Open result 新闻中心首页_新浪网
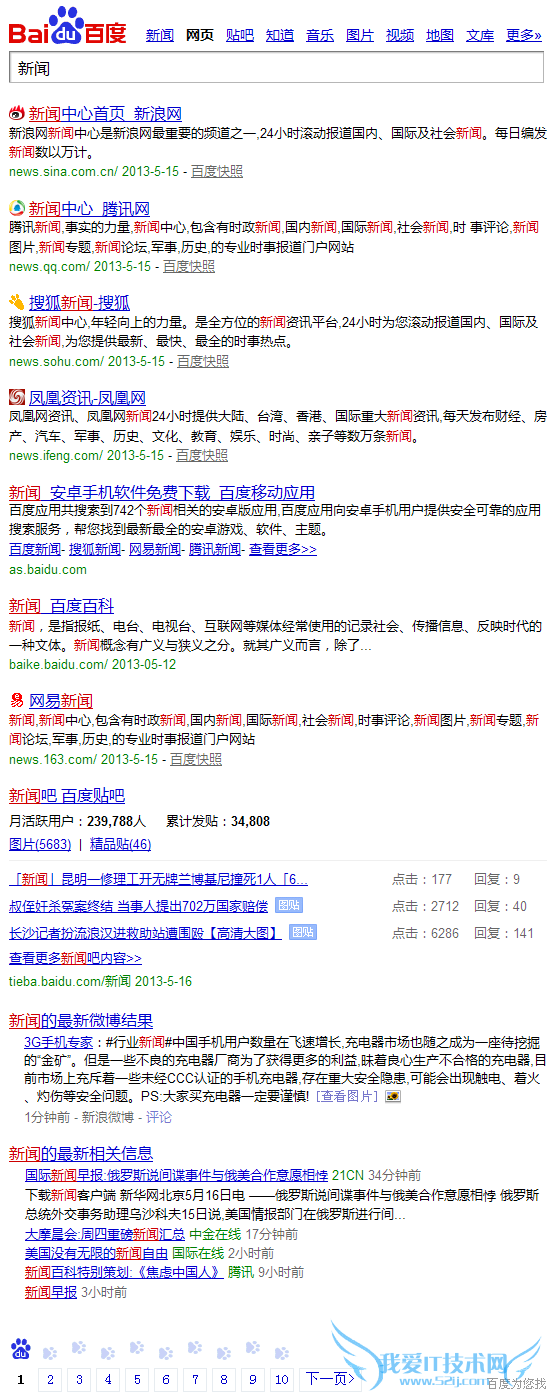 [105, 113]
